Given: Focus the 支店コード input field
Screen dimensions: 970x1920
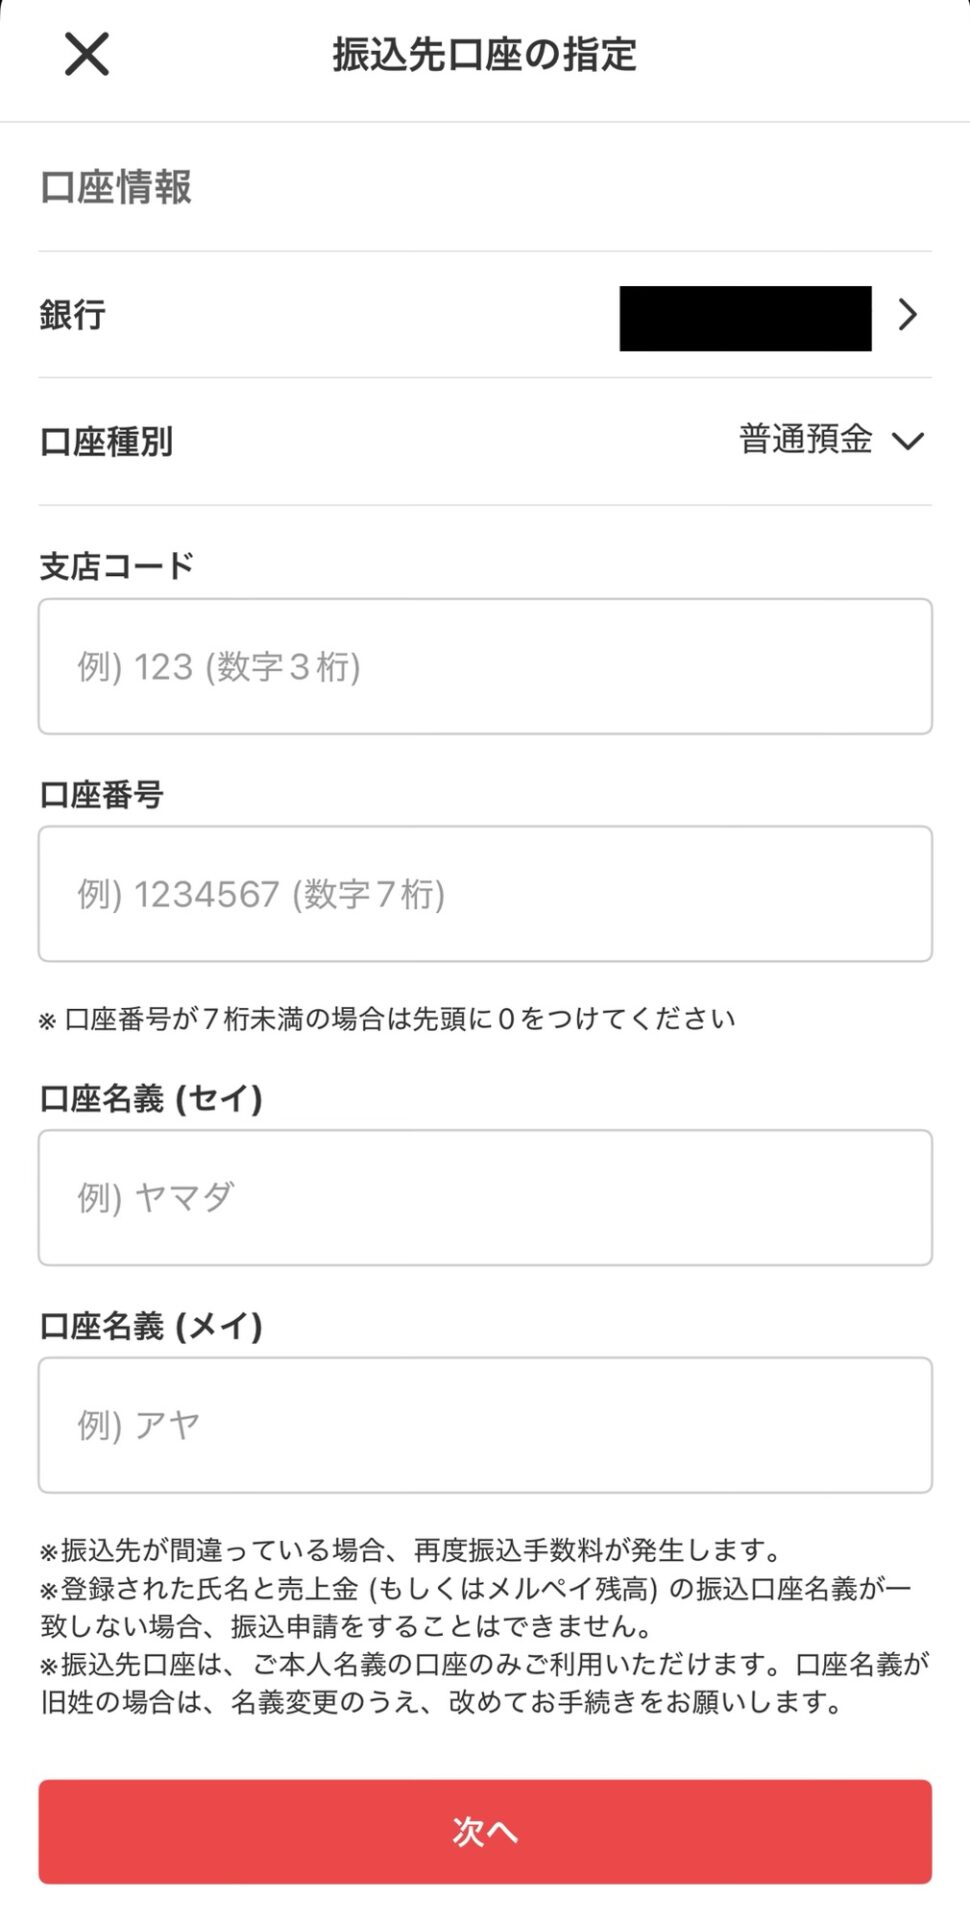Looking at the screenshot, I should (485, 666).
